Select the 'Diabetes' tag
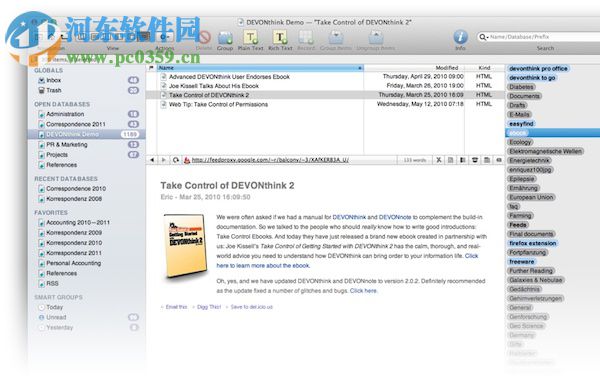Screen dimensions: 600x377 521,87
